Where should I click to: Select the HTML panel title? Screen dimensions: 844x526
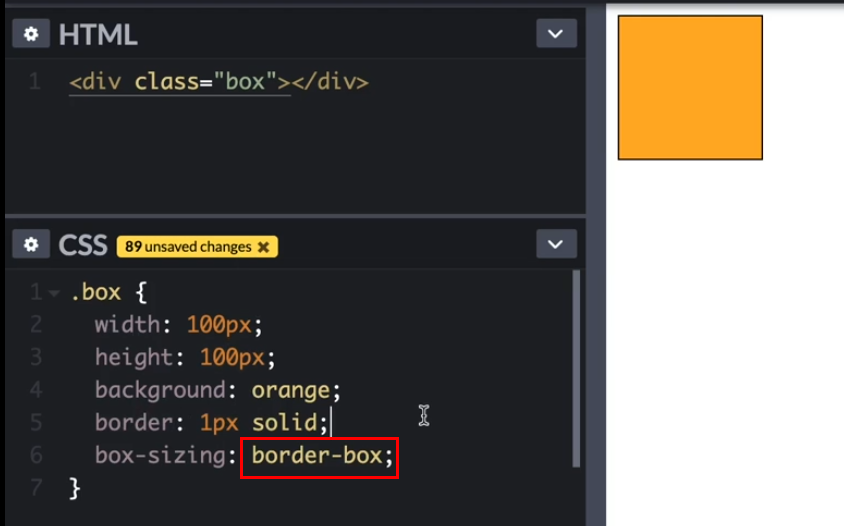(x=98, y=34)
